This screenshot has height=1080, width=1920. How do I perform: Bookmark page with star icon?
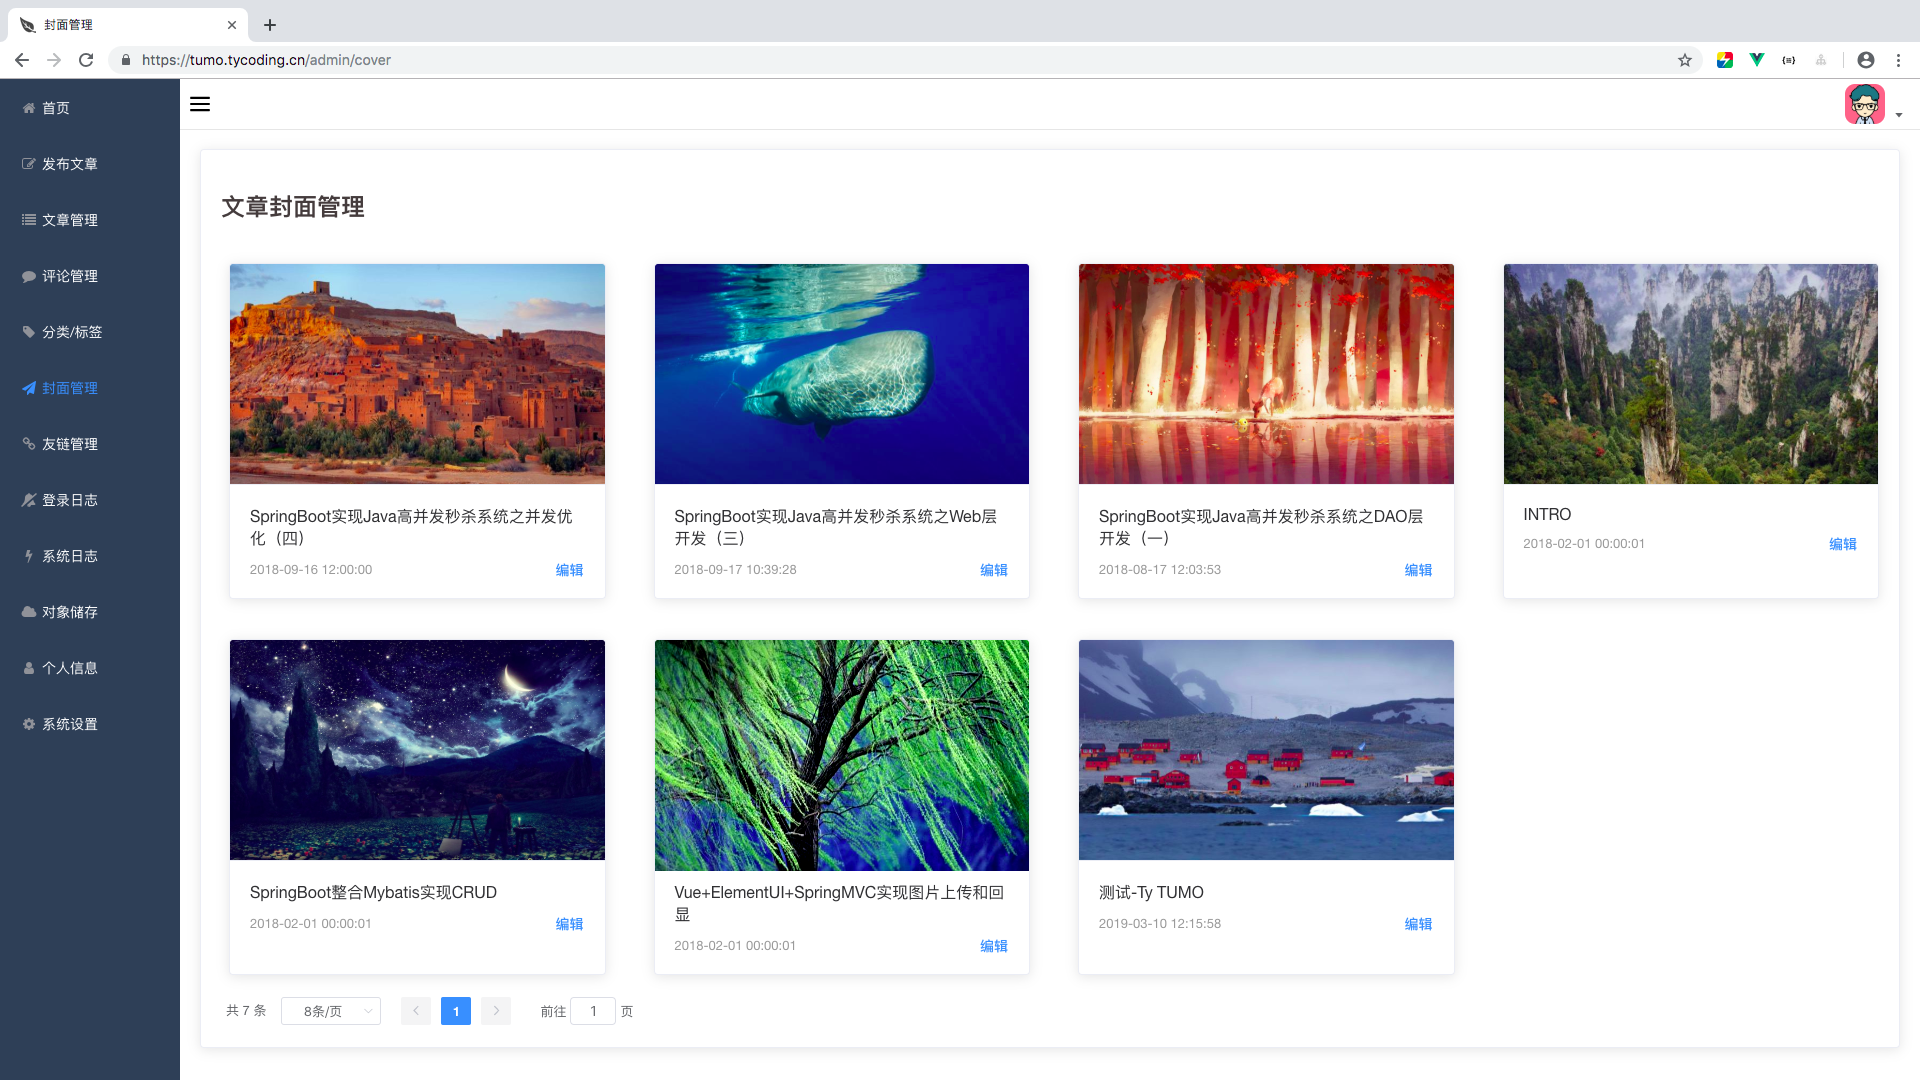pyautogui.click(x=1685, y=60)
